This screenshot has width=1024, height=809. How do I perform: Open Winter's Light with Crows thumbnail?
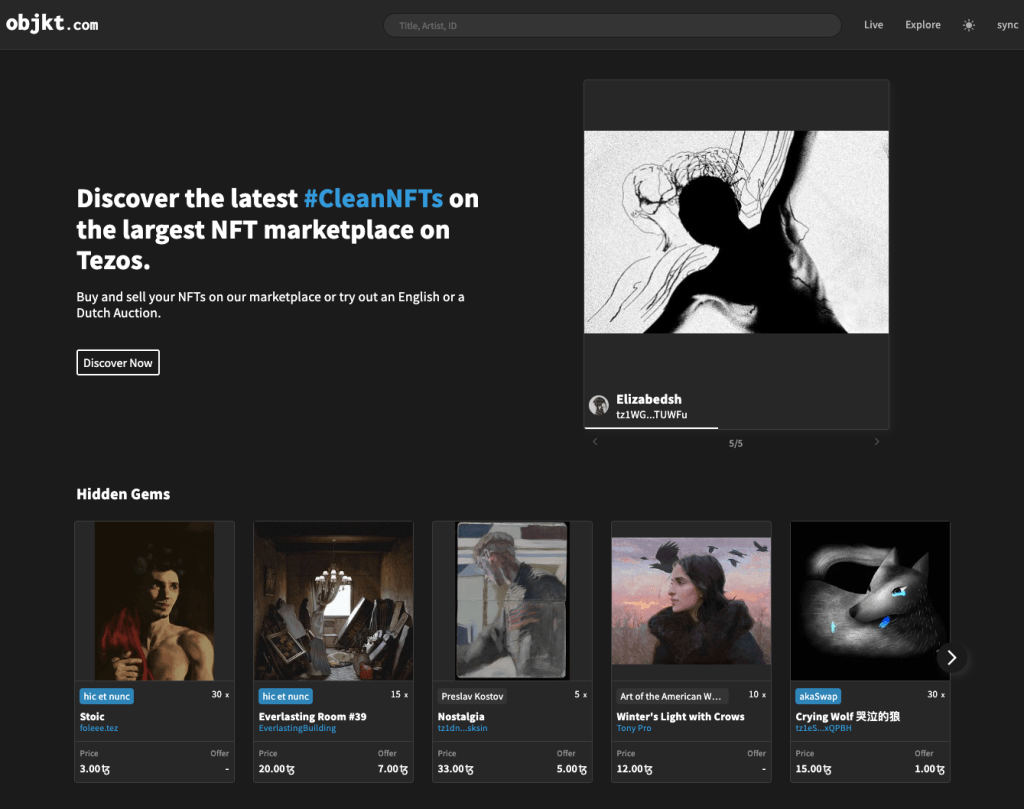point(691,601)
